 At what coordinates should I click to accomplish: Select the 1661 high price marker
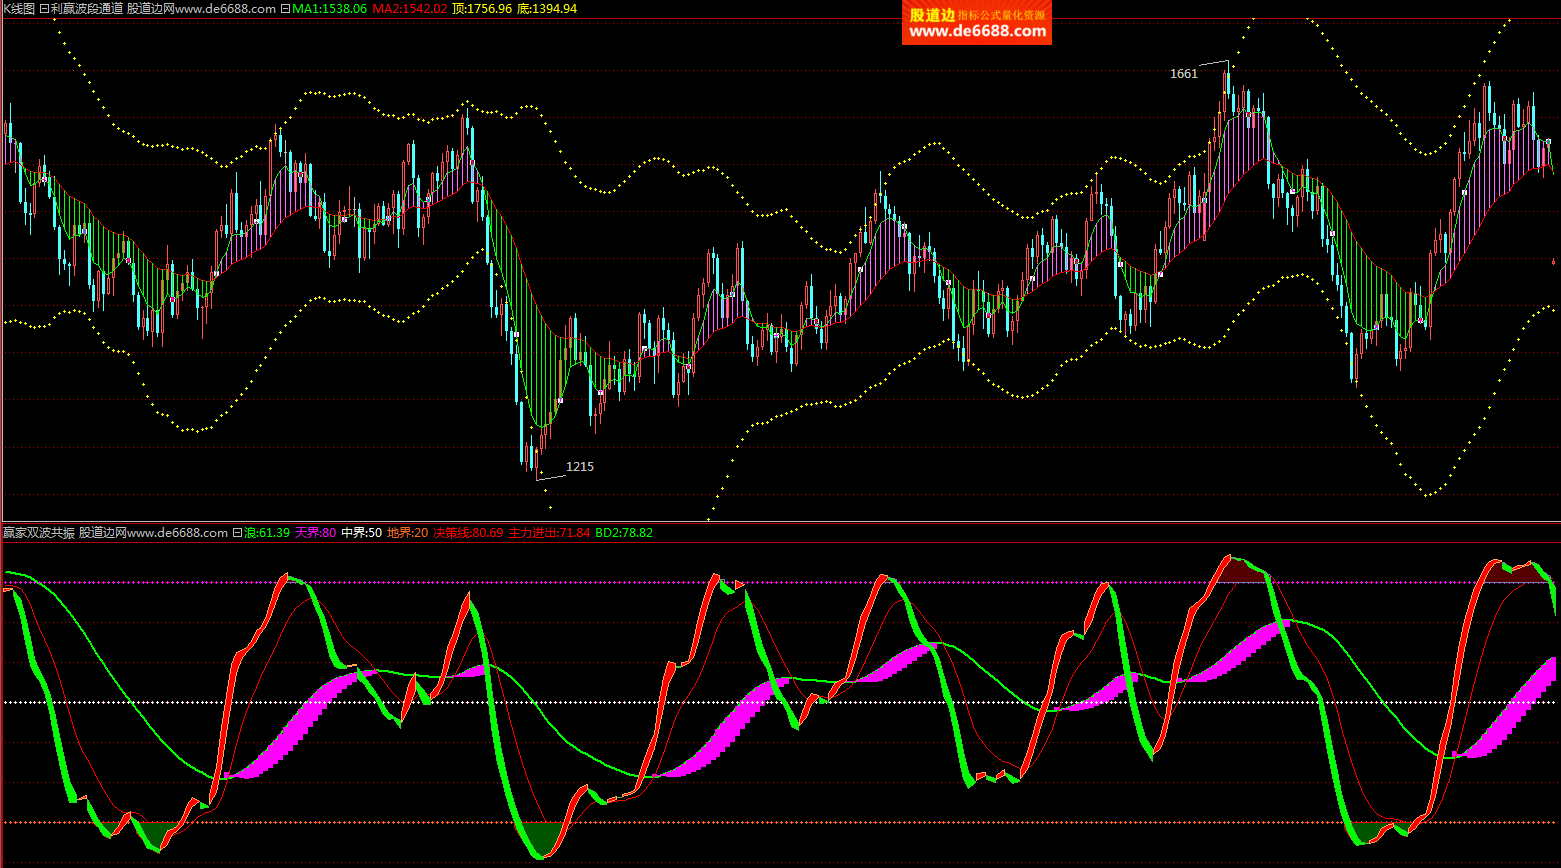[1183, 74]
